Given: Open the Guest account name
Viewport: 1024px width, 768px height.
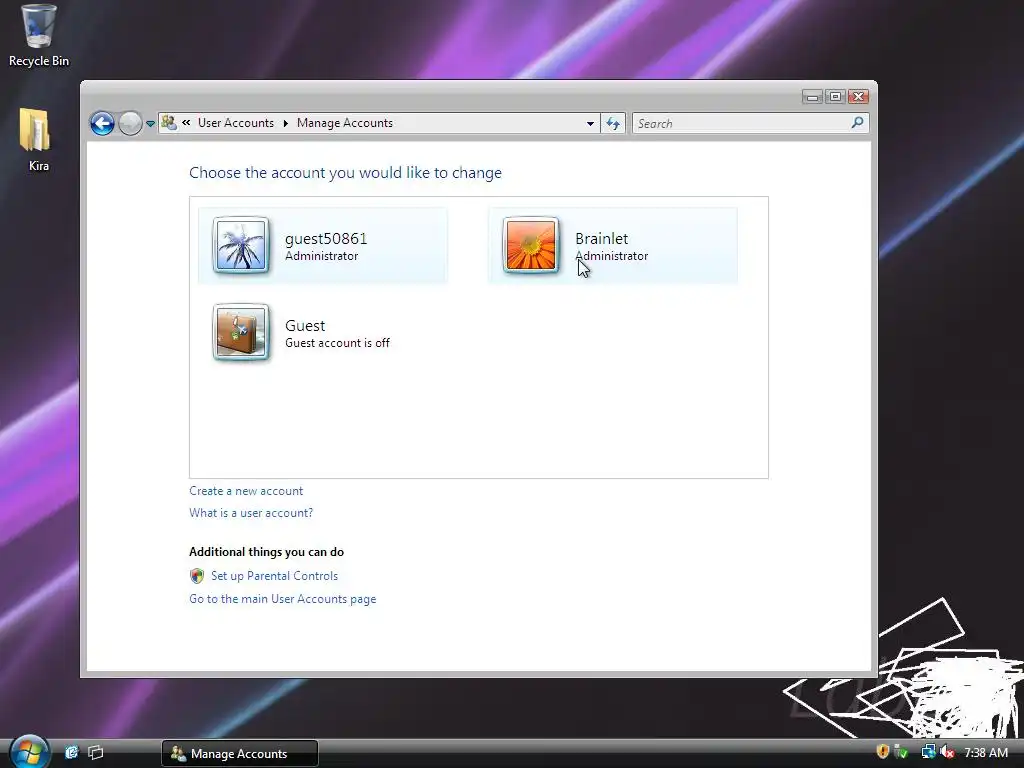Looking at the screenshot, I should (x=305, y=325).
